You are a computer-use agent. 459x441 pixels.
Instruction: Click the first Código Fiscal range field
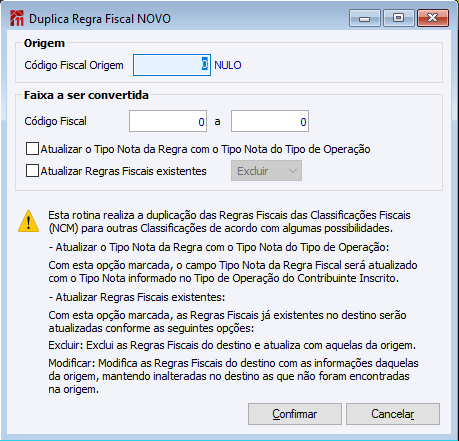(168, 121)
